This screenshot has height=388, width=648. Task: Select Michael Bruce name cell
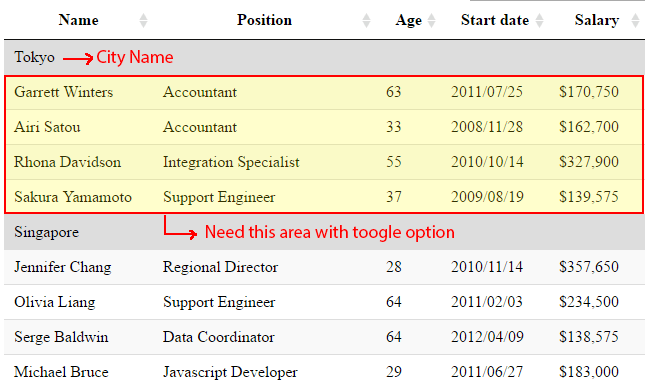[62, 372]
